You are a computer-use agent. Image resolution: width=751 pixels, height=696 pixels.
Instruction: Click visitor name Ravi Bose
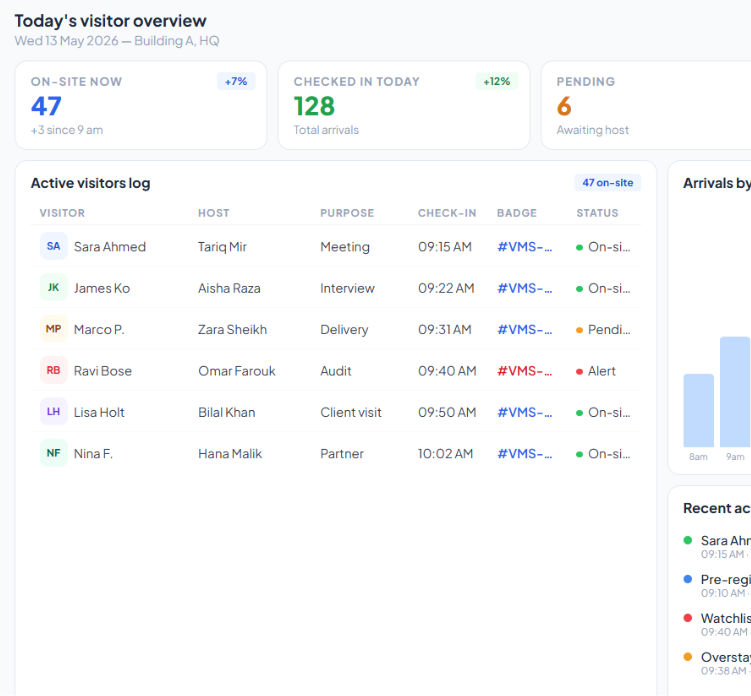(x=102, y=371)
